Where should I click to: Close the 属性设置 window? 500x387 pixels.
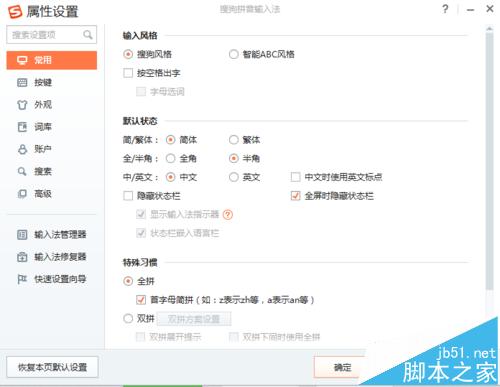coord(489,9)
